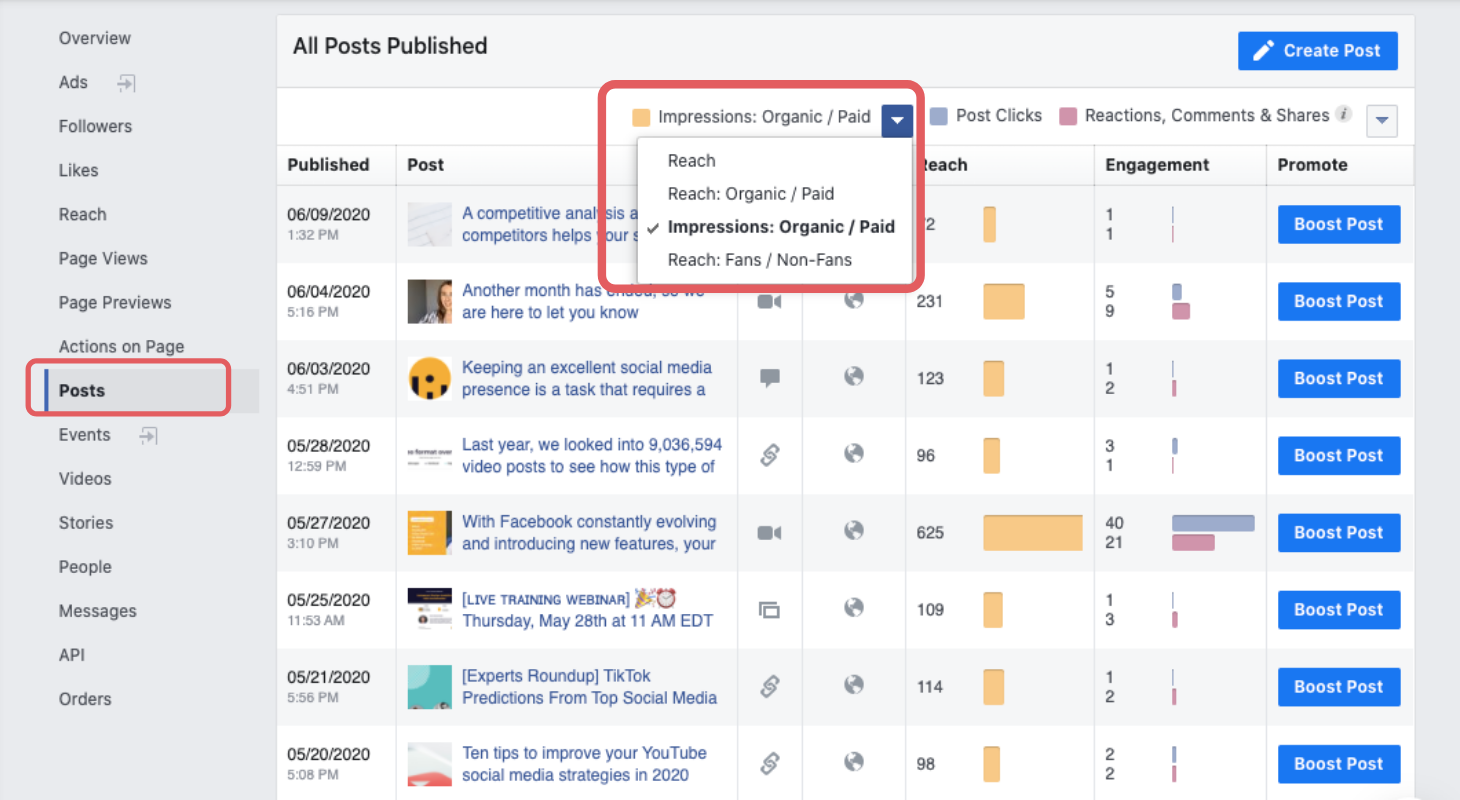Image resolution: width=1460 pixels, height=800 pixels.
Task: Open '[Experts Roundup] TikTok Predictions' post link
Action: pos(589,686)
